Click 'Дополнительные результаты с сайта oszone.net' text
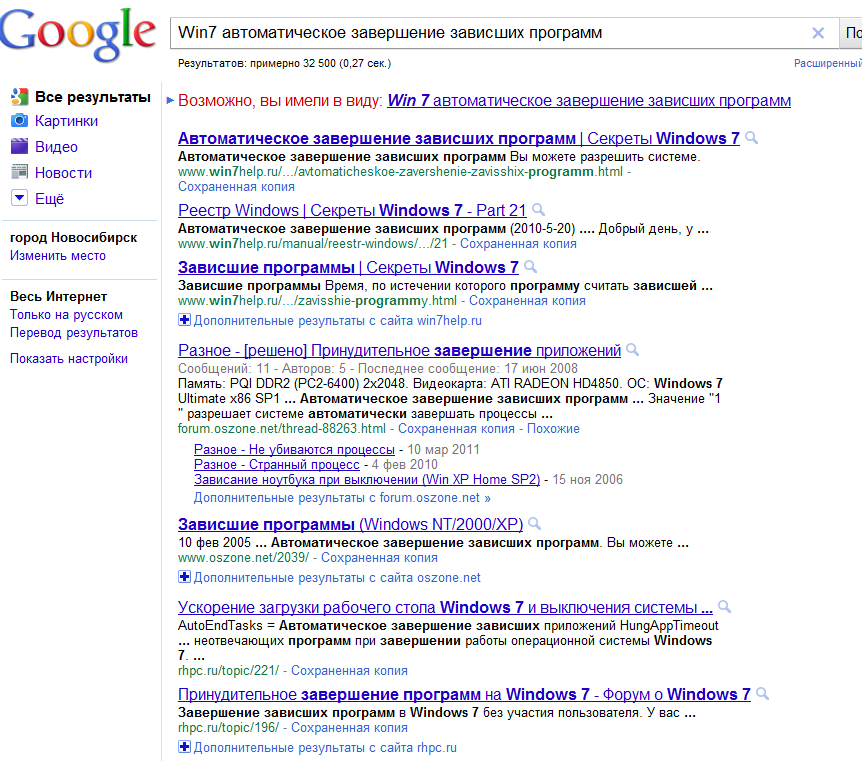The width and height of the screenshot is (862, 761). (337, 578)
